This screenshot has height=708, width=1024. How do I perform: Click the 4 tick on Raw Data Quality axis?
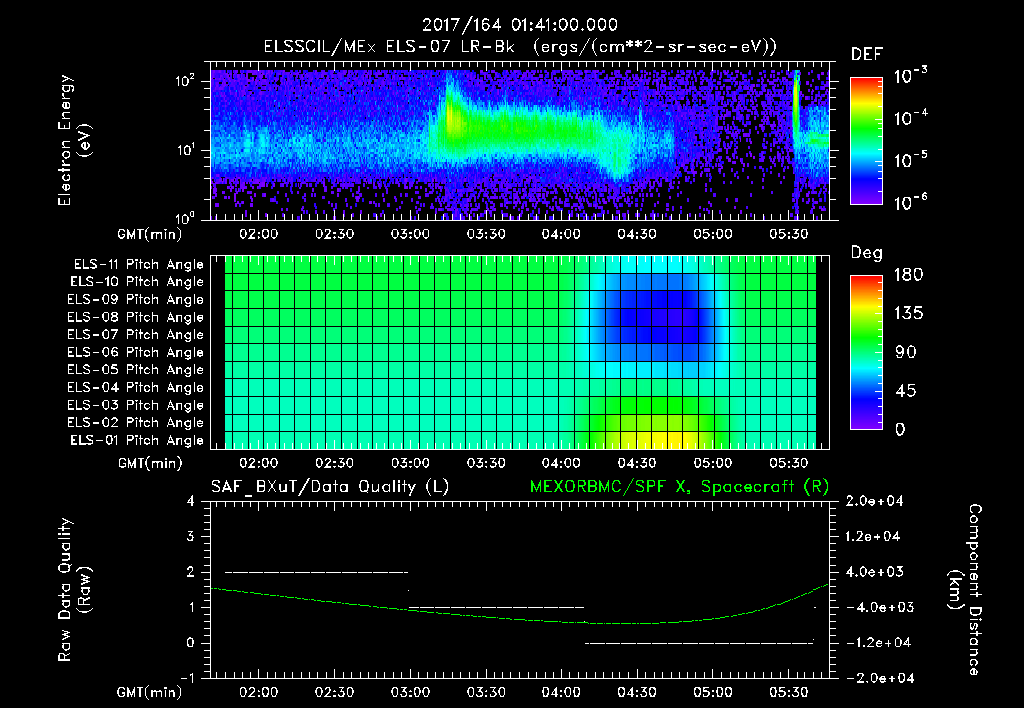[191, 502]
